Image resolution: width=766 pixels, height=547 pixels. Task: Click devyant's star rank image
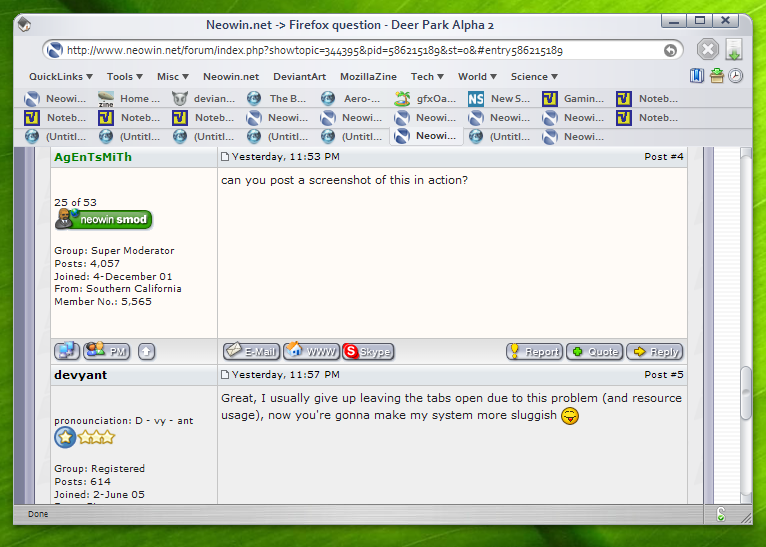coord(85,437)
